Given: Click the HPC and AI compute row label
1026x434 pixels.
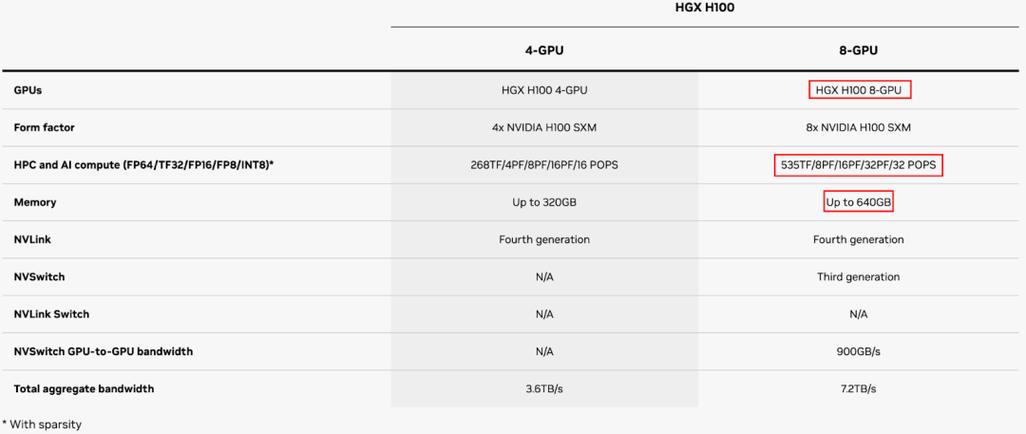Looking at the screenshot, I should pos(143,165).
